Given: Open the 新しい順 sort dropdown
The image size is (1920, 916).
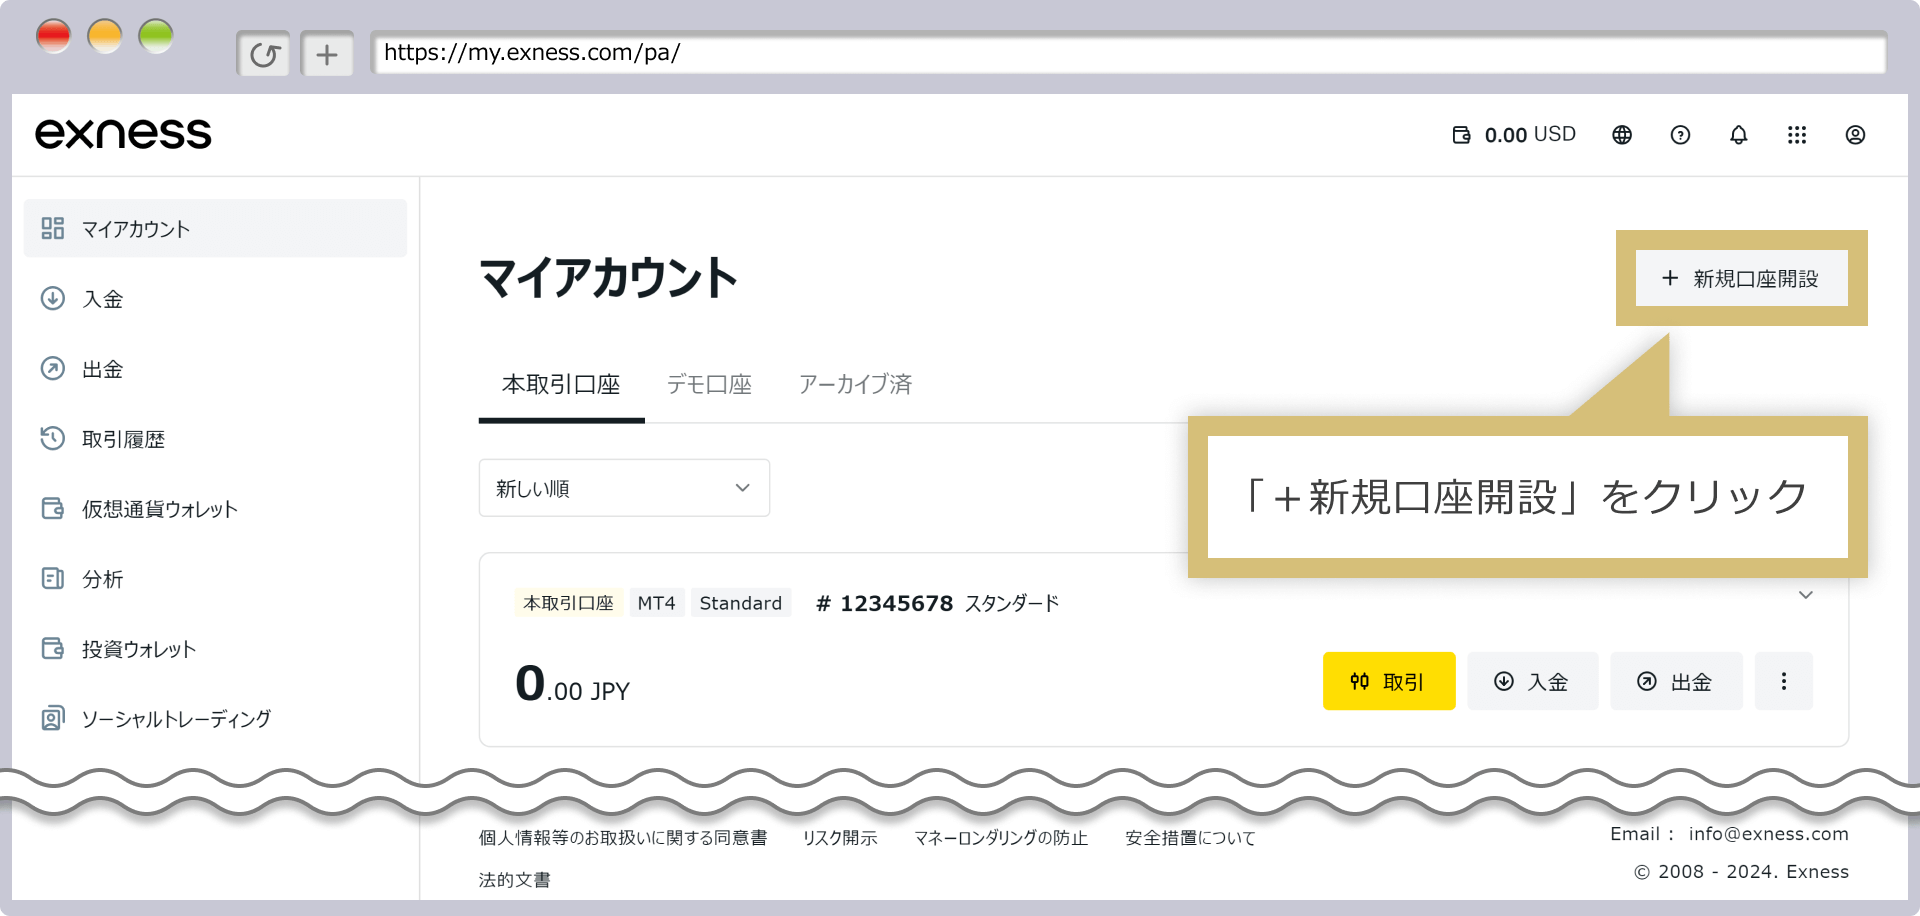Looking at the screenshot, I should (x=624, y=488).
